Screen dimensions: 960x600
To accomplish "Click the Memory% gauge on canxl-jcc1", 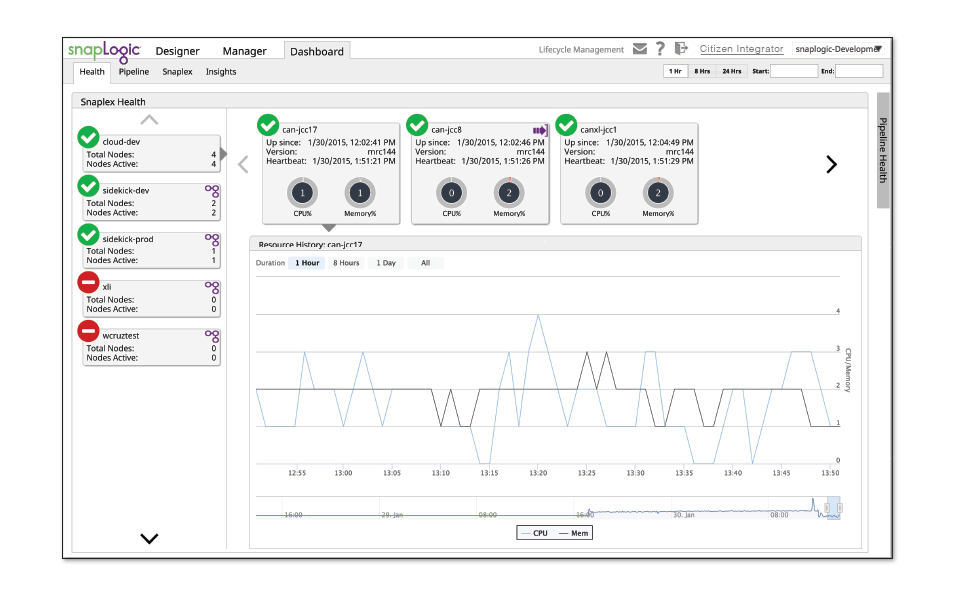I will [x=658, y=192].
